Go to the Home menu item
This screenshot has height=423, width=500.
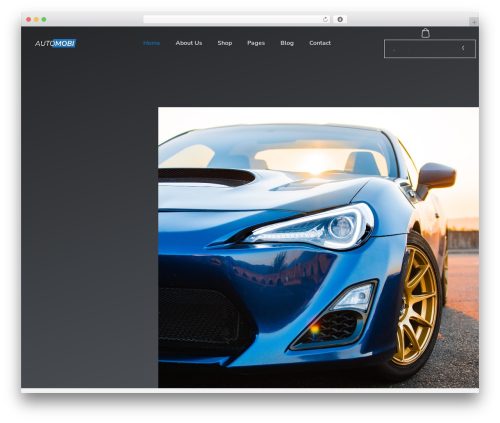pyautogui.click(x=151, y=43)
